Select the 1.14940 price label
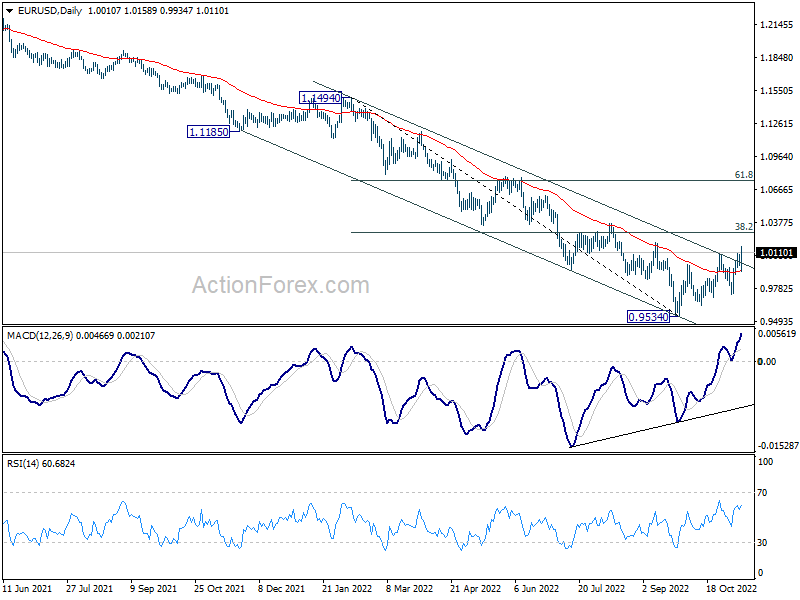The image size is (800, 600). [x=320, y=98]
